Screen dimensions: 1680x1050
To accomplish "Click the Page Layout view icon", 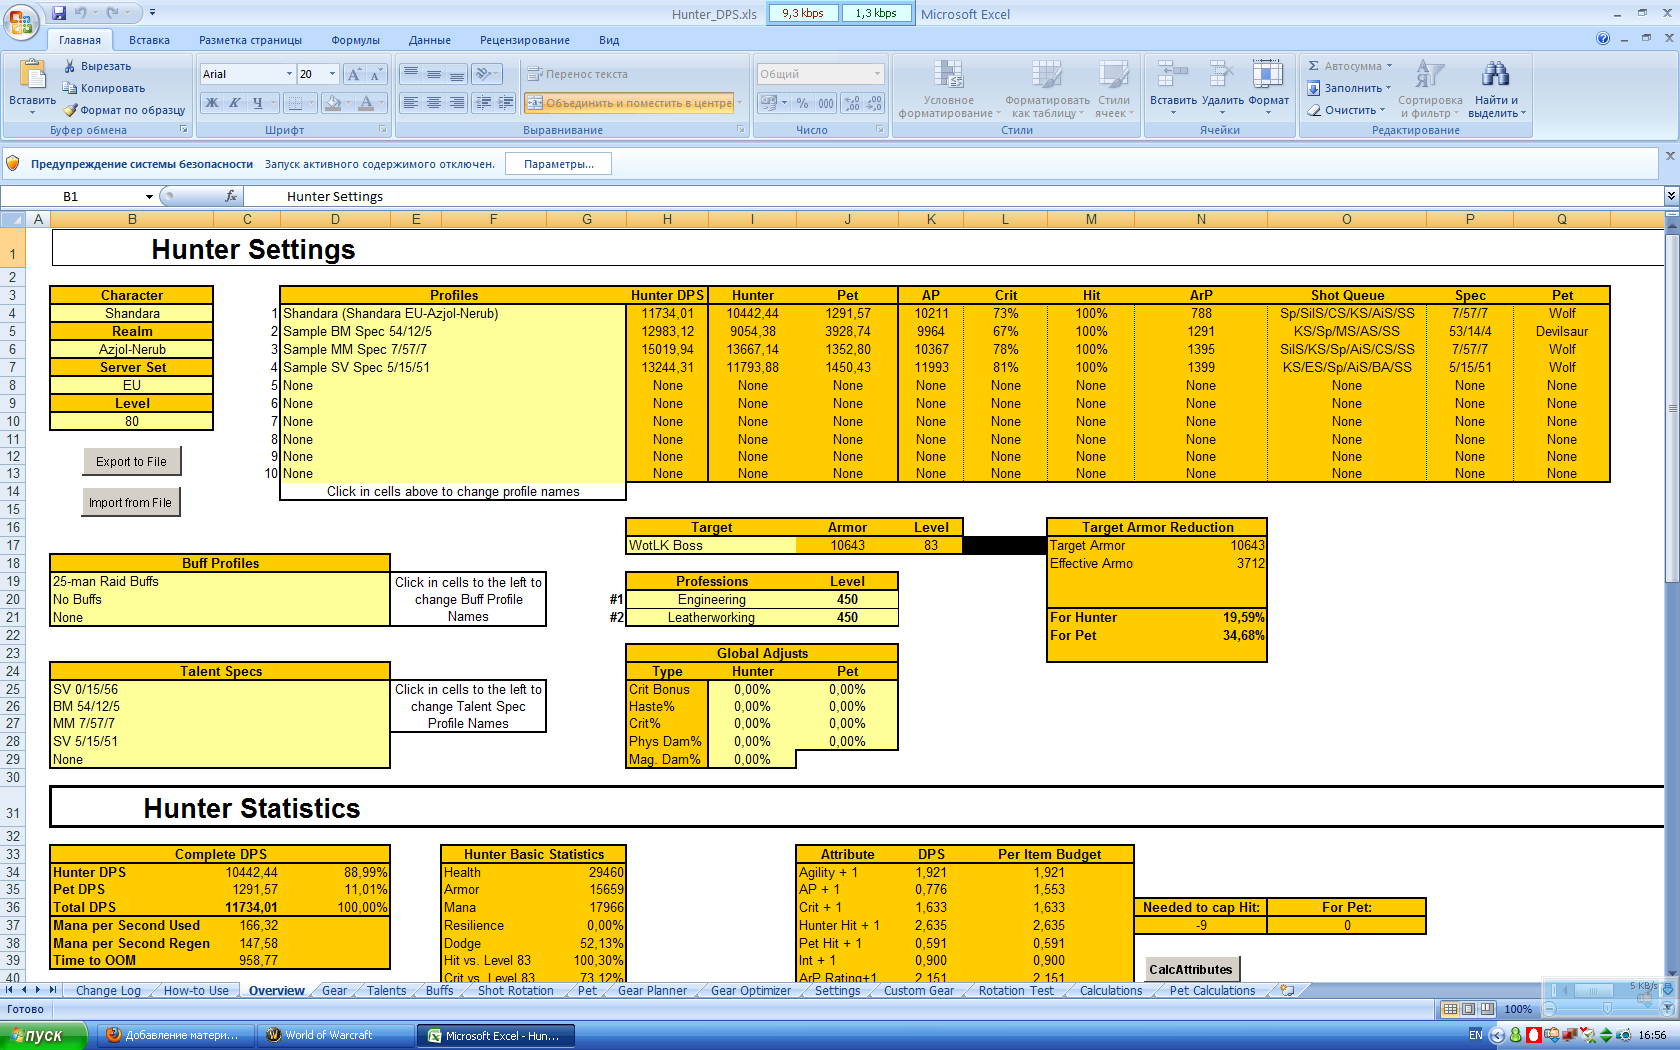I will click(1468, 1009).
